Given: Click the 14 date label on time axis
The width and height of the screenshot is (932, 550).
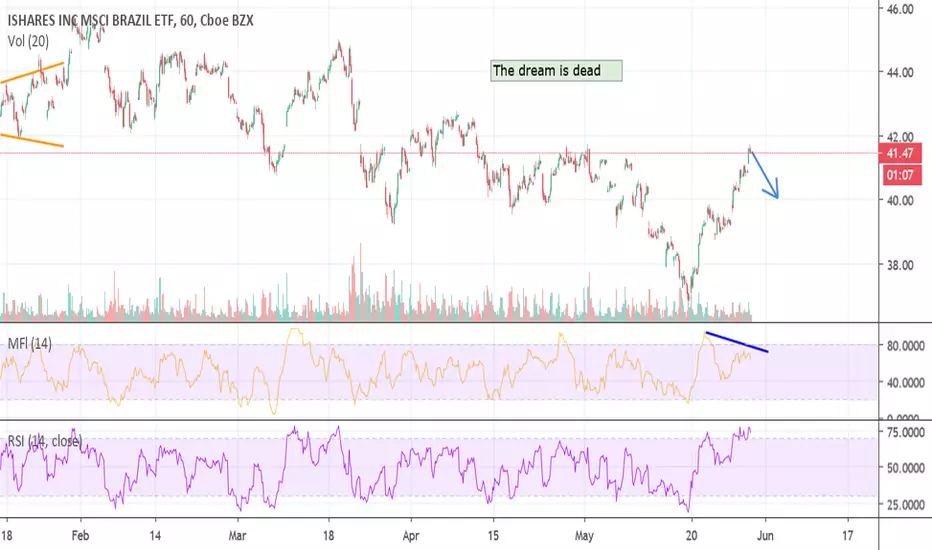Looking at the screenshot, I should [155, 536].
